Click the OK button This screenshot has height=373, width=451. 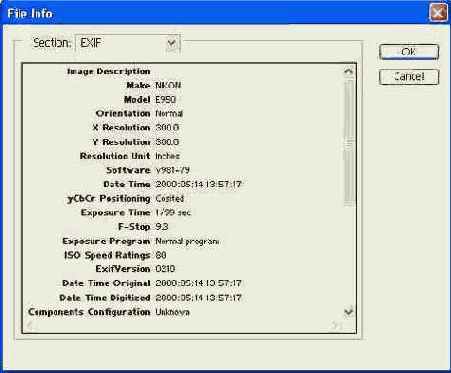[x=409, y=52]
